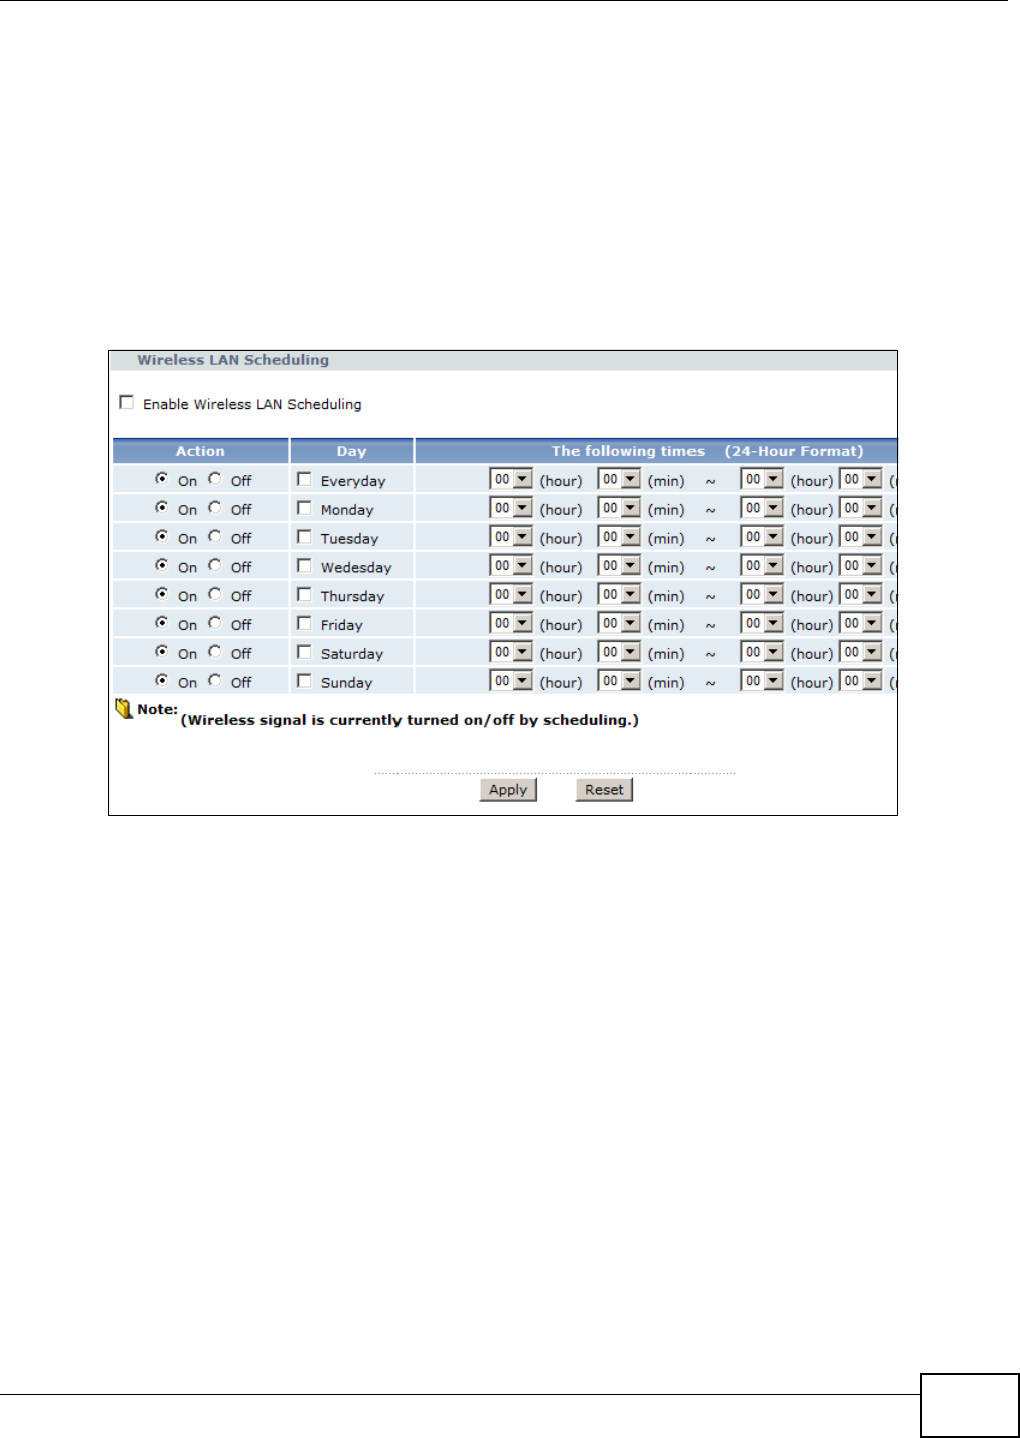Expand Wedesday start minute dropdown
The width and height of the screenshot is (1020, 1438).
coord(619,566)
